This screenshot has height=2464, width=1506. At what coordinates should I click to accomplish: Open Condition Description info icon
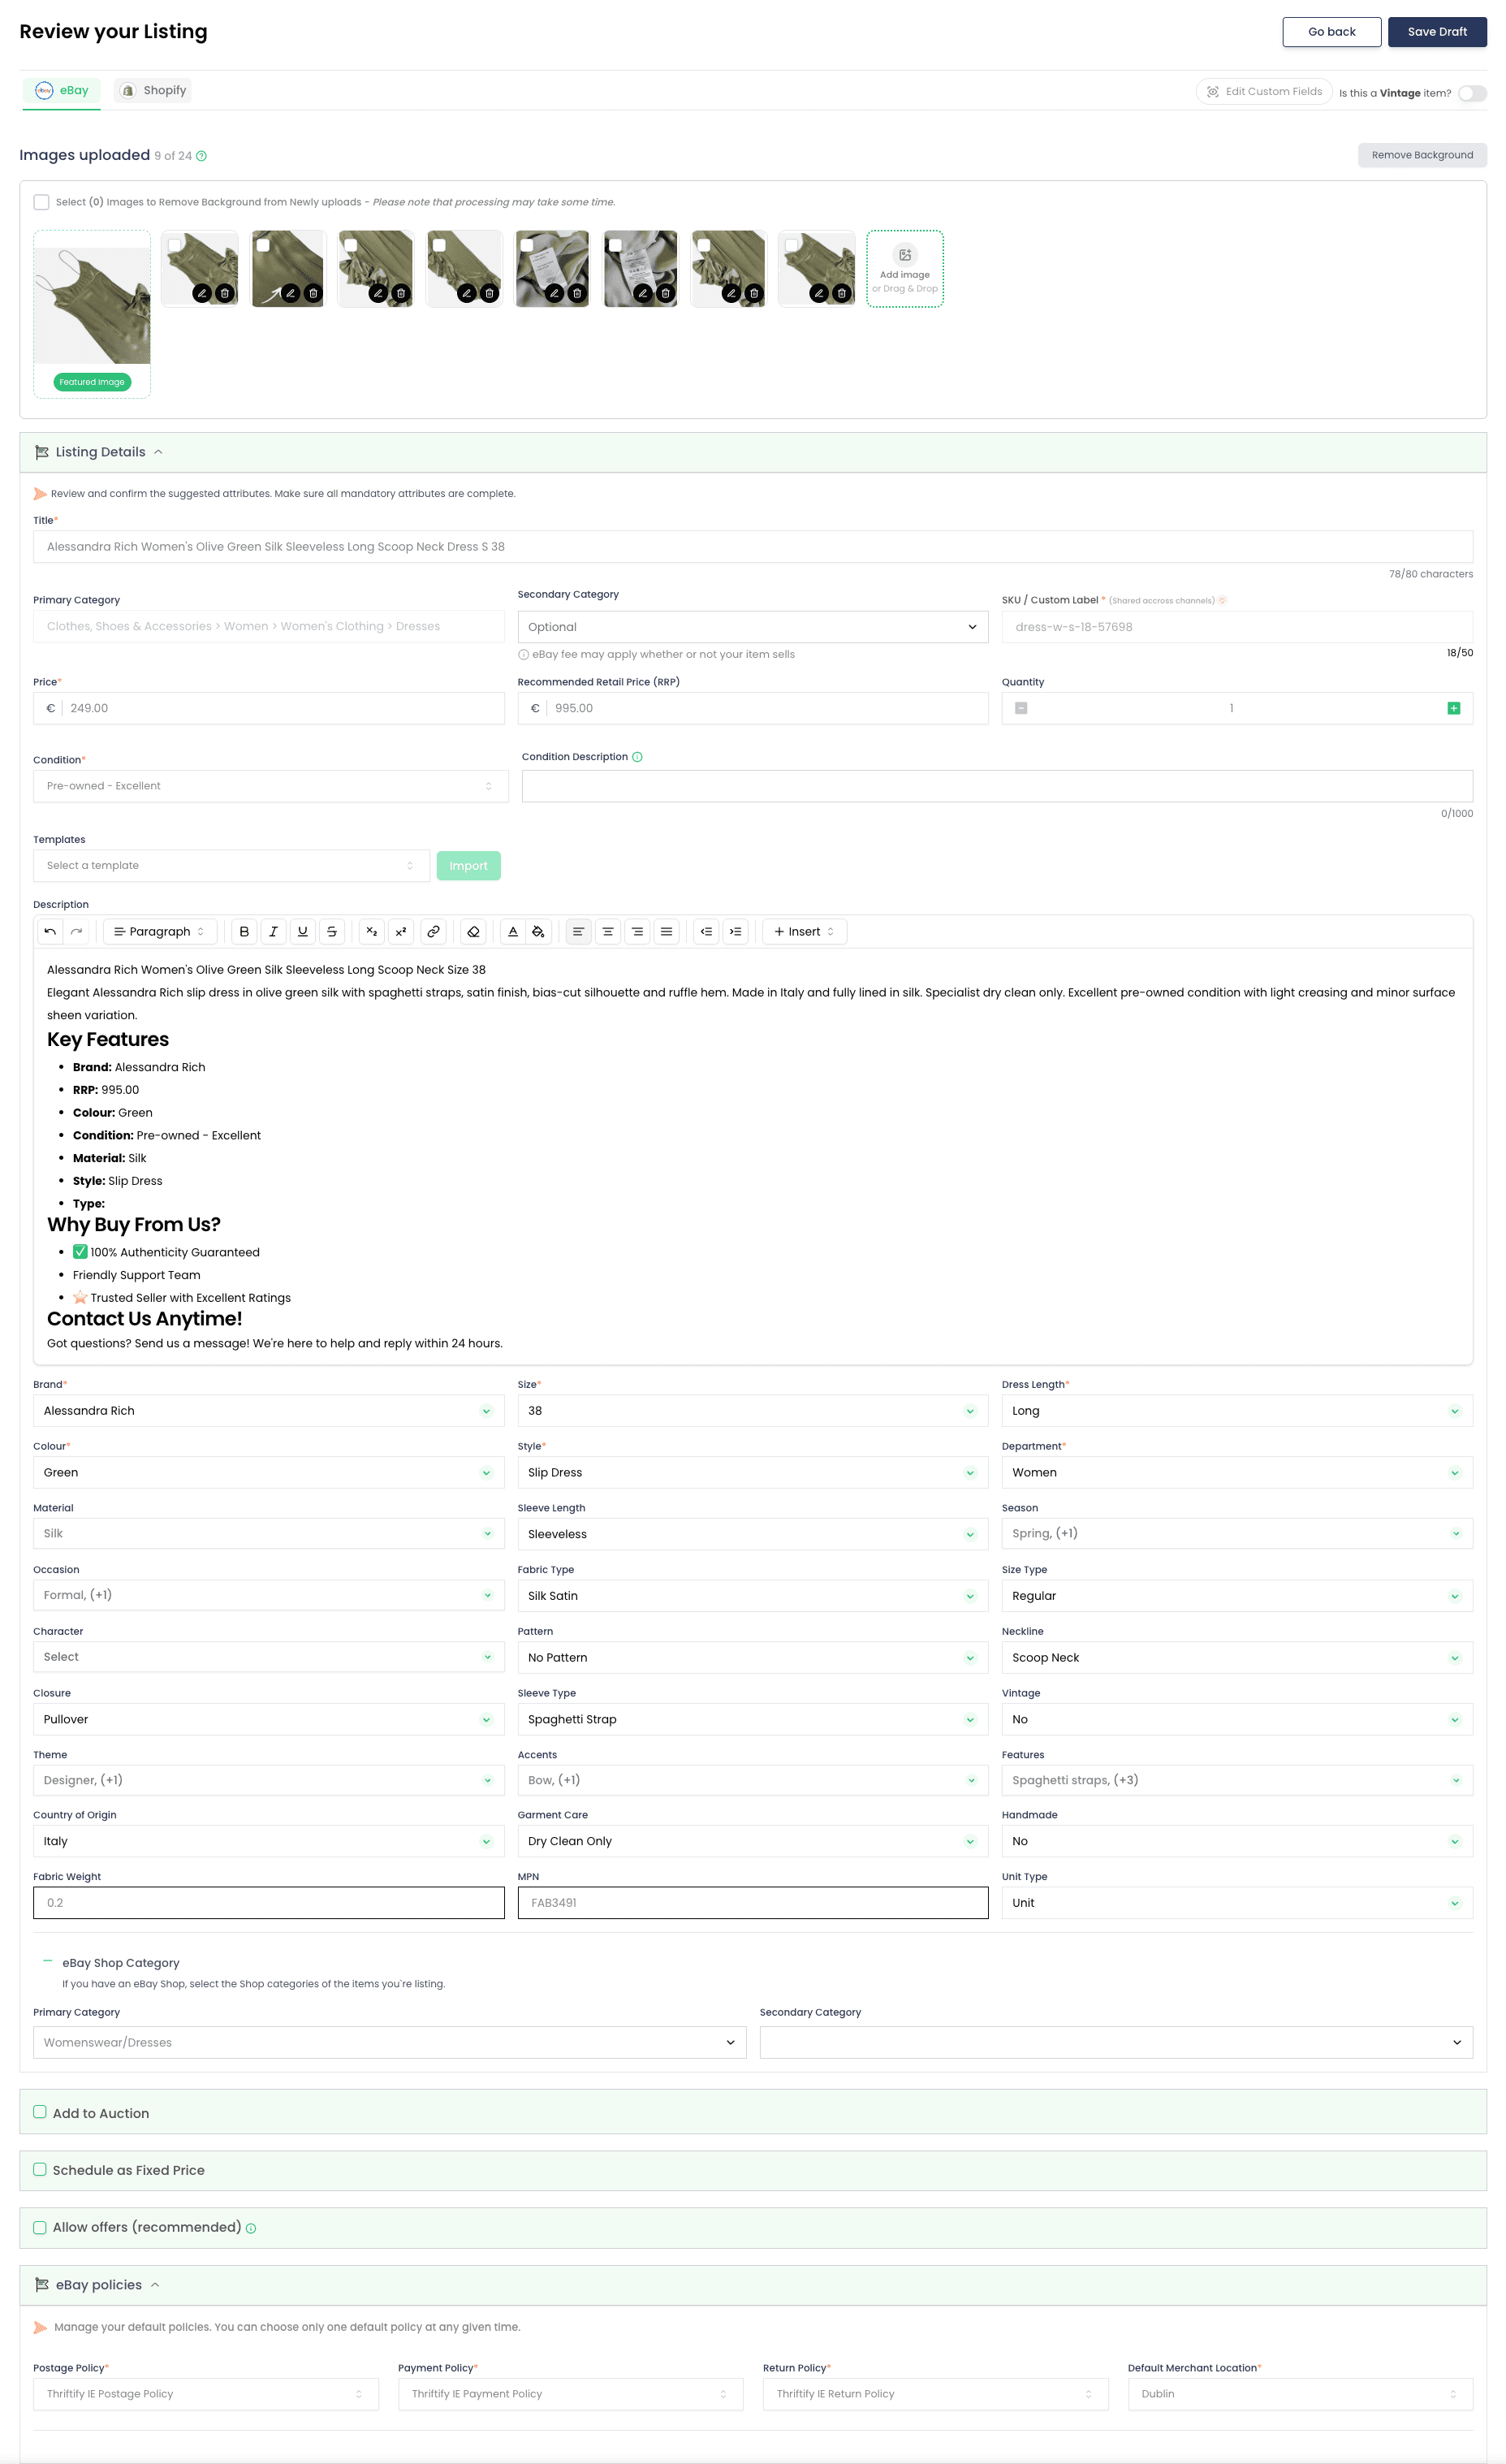click(637, 757)
